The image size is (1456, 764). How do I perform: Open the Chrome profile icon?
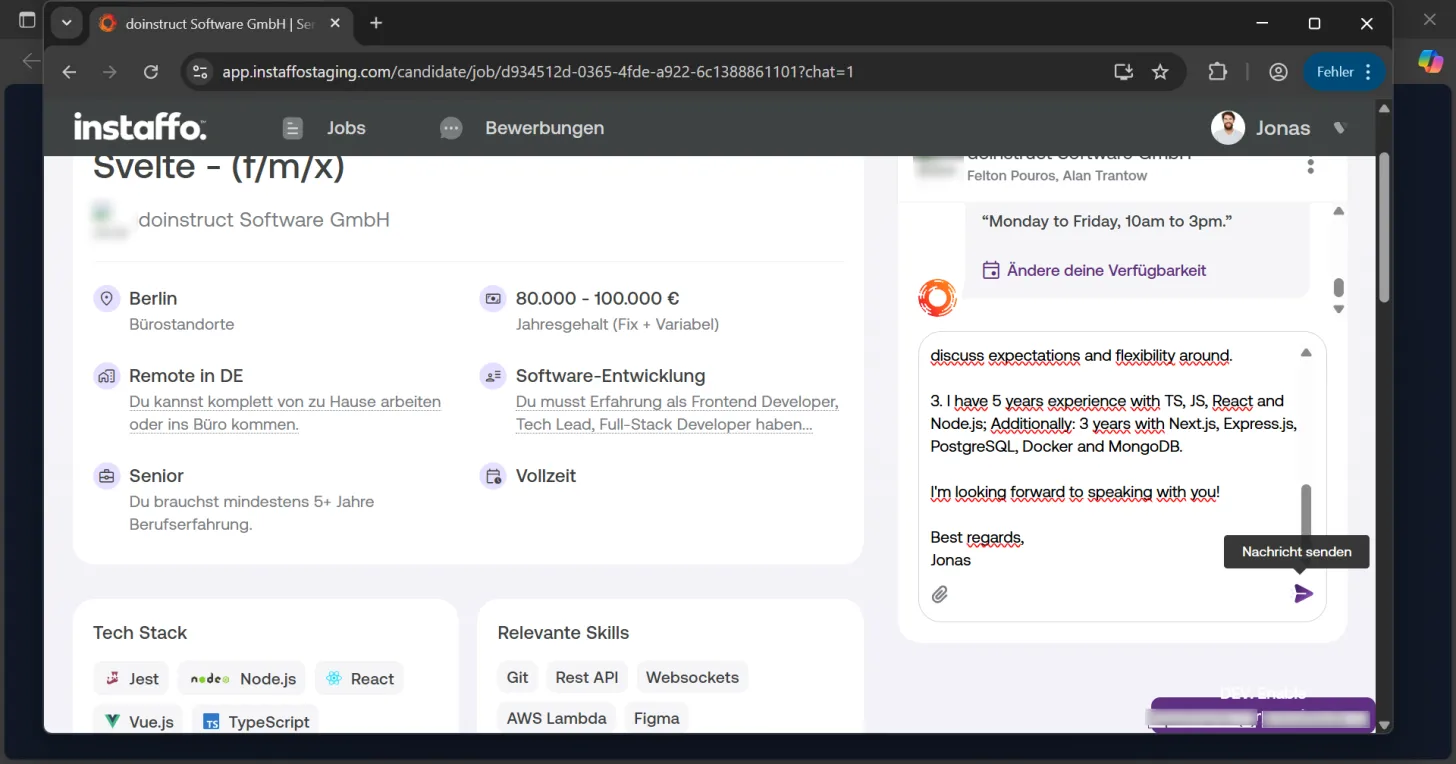1278,72
